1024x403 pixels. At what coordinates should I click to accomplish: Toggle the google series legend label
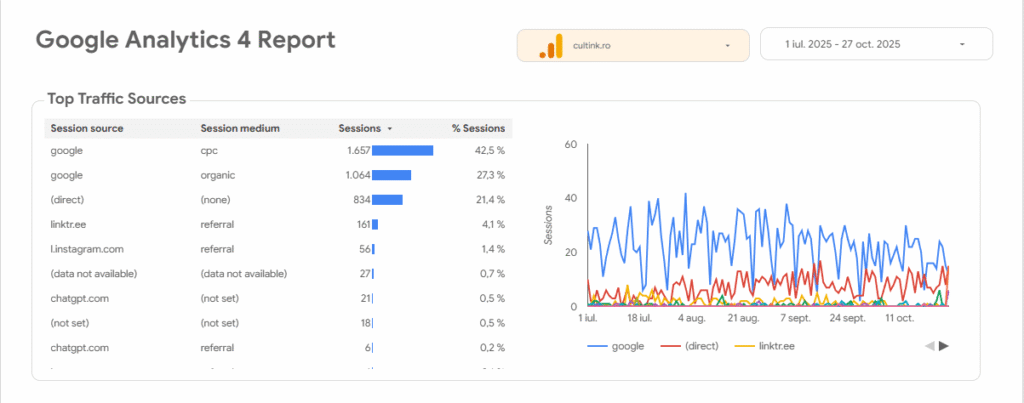[628, 346]
